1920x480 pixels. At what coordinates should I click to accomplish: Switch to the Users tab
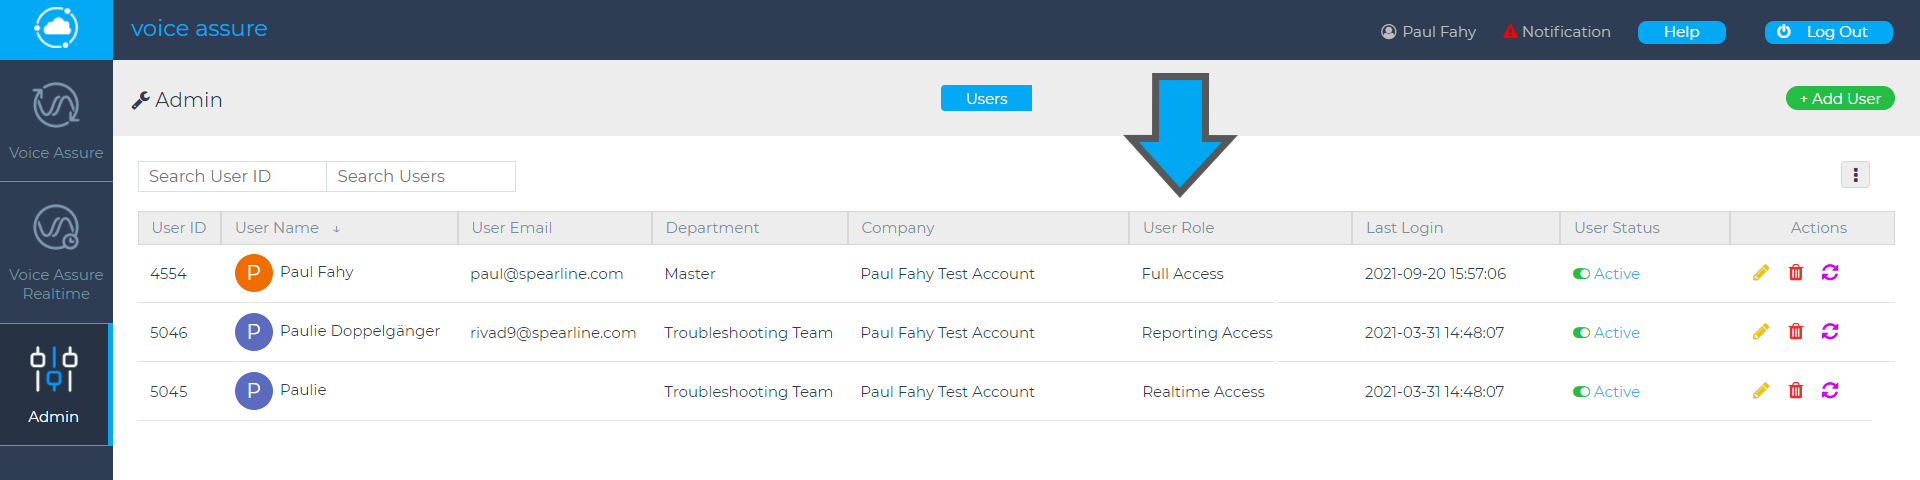pyautogui.click(x=986, y=98)
